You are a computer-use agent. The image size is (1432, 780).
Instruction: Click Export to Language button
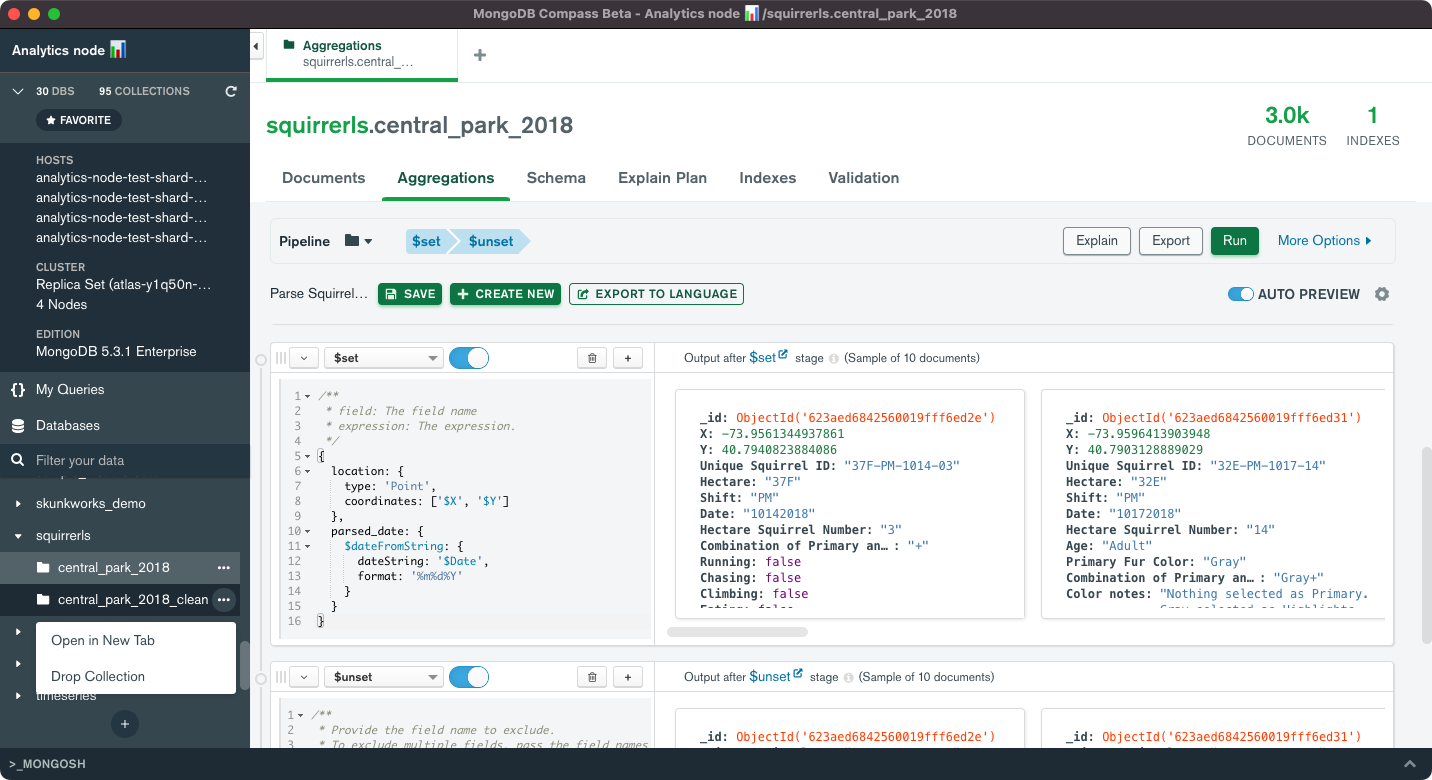[656, 294]
